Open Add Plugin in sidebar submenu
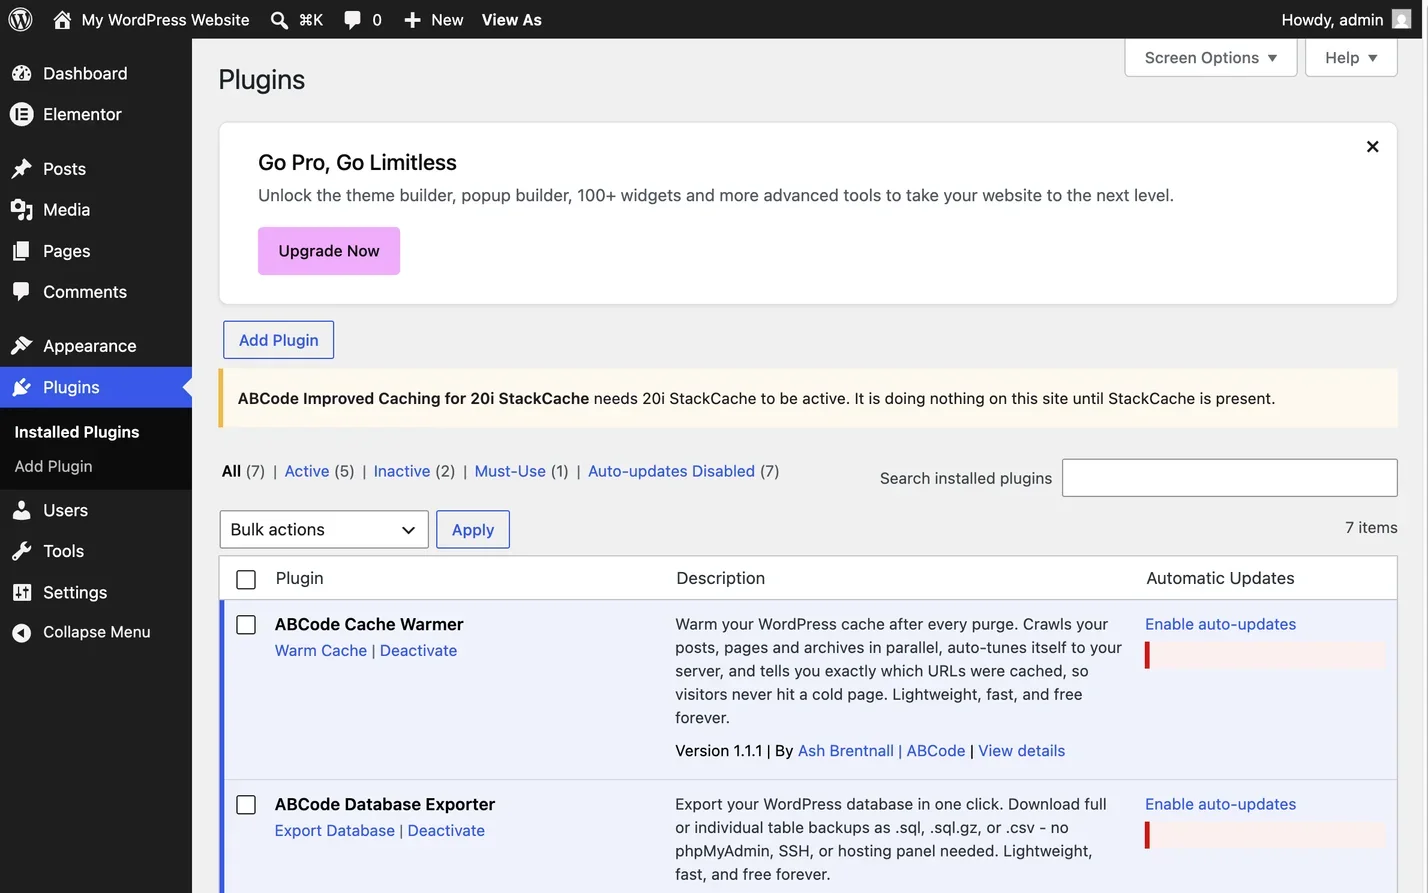Viewport: 1428px width, 893px height. pyautogui.click(x=53, y=466)
